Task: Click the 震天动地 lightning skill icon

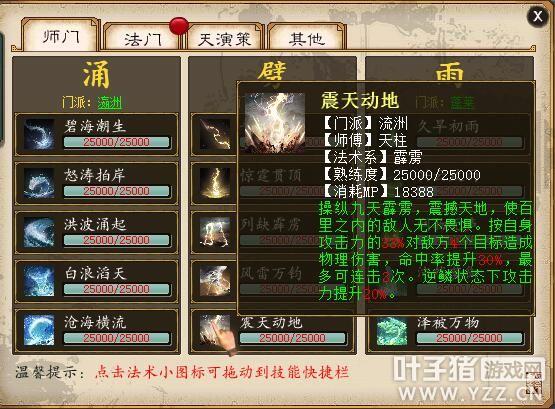Action: click(215, 330)
